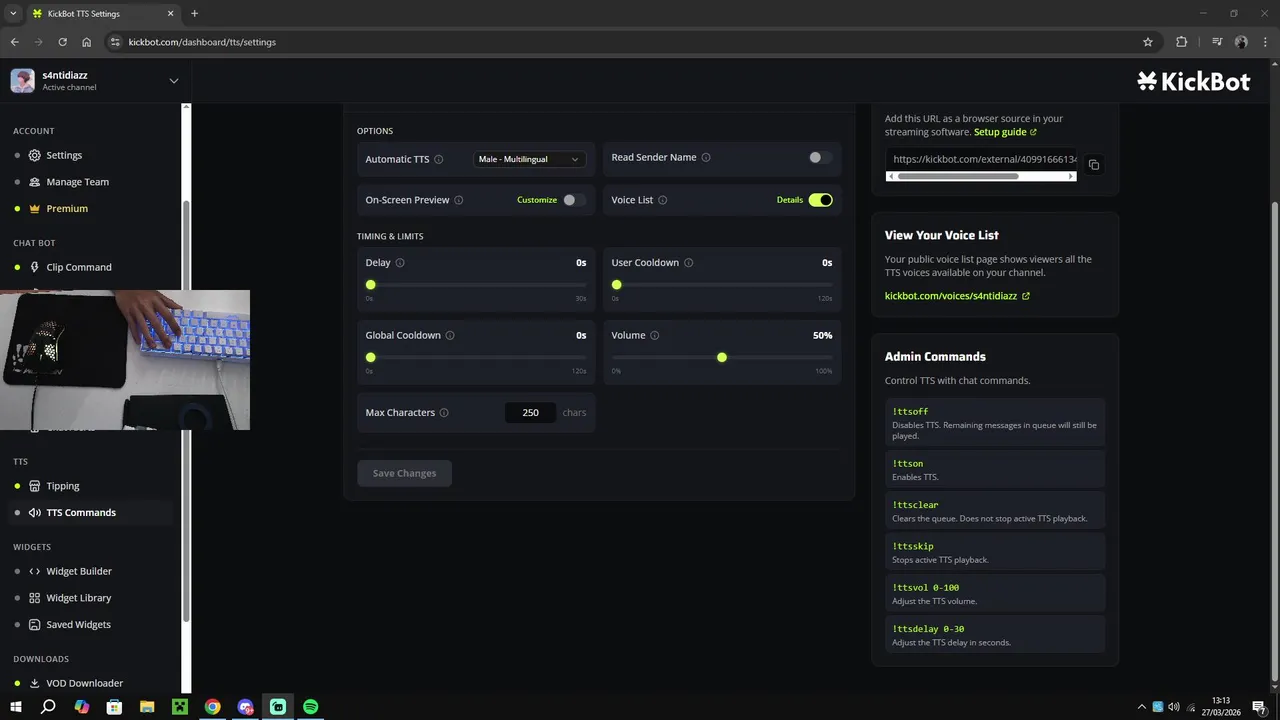Image resolution: width=1280 pixels, height=720 pixels.
Task: Click the Global Cooldown slider handle
Action: point(371,358)
